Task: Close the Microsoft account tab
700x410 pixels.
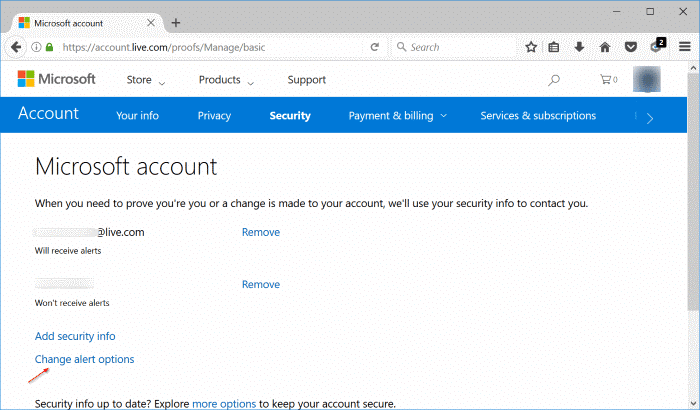Action: pyautogui.click(x=151, y=23)
